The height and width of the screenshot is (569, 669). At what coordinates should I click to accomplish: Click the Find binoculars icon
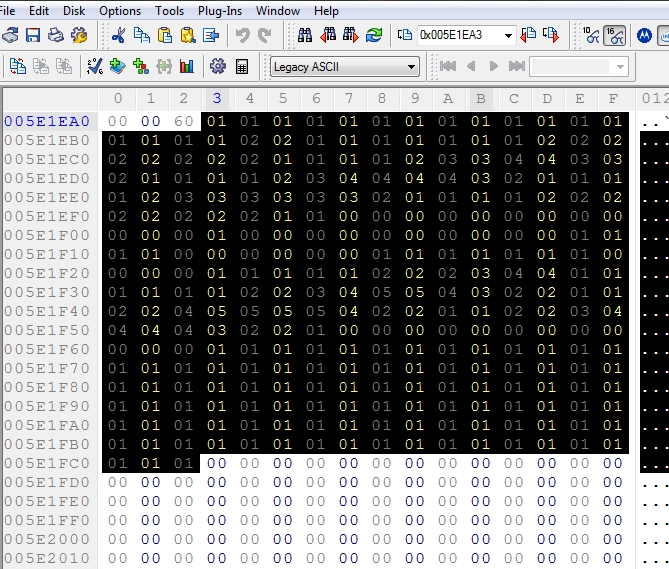click(x=305, y=35)
